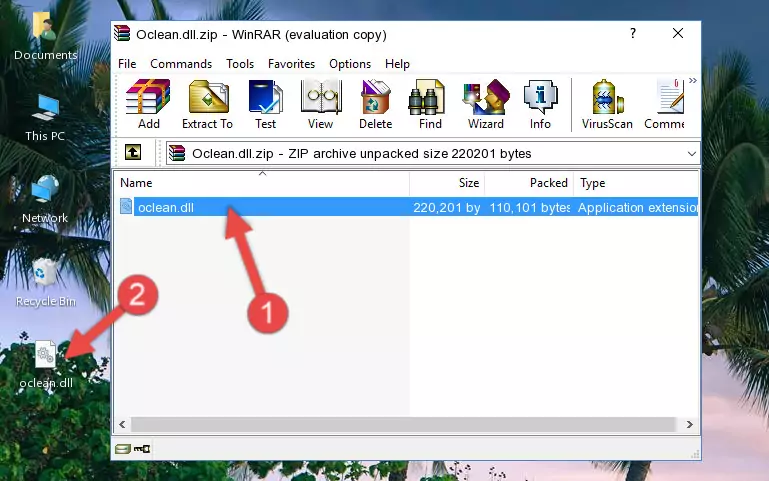Sort by the Packed column header
The width and height of the screenshot is (769, 481).
pos(529,183)
